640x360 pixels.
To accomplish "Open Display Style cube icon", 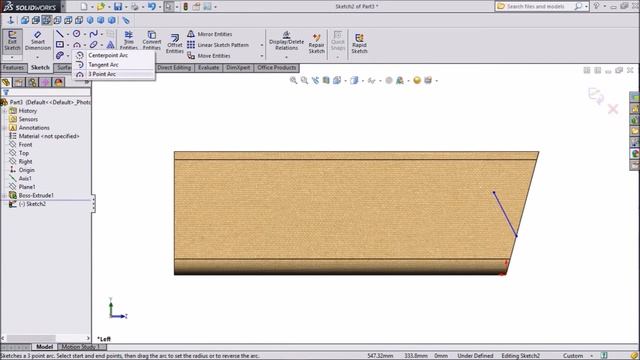I will [x=354, y=80].
